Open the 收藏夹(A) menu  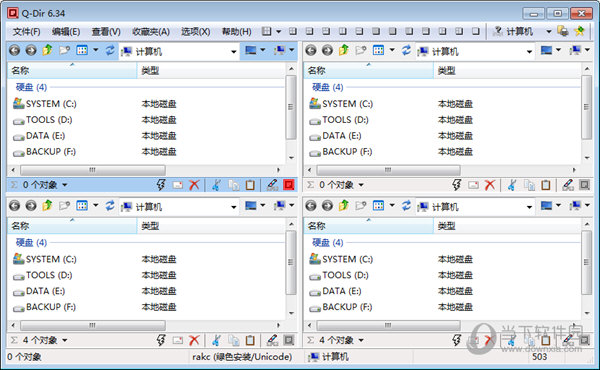(151, 31)
